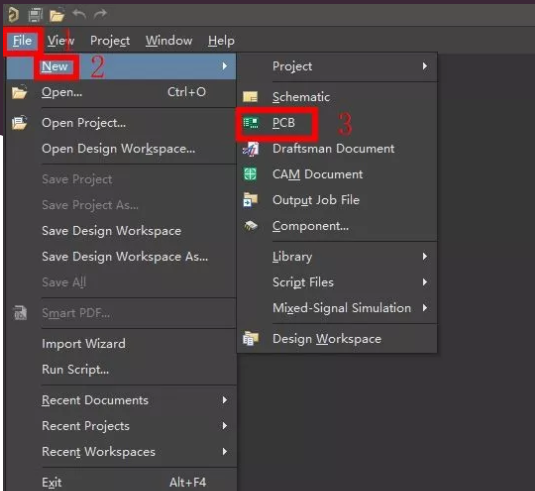Create a new PCB document
The width and height of the screenshot is (535, 491).
[x=337, y=123]
